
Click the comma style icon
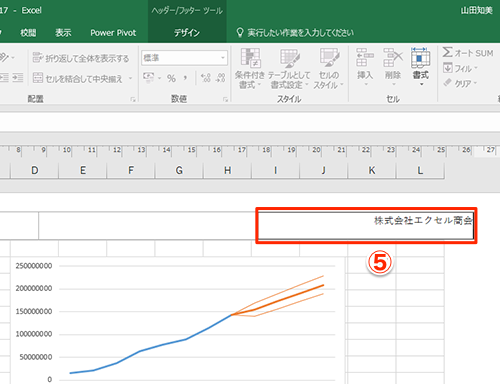(x=185, y=78)
